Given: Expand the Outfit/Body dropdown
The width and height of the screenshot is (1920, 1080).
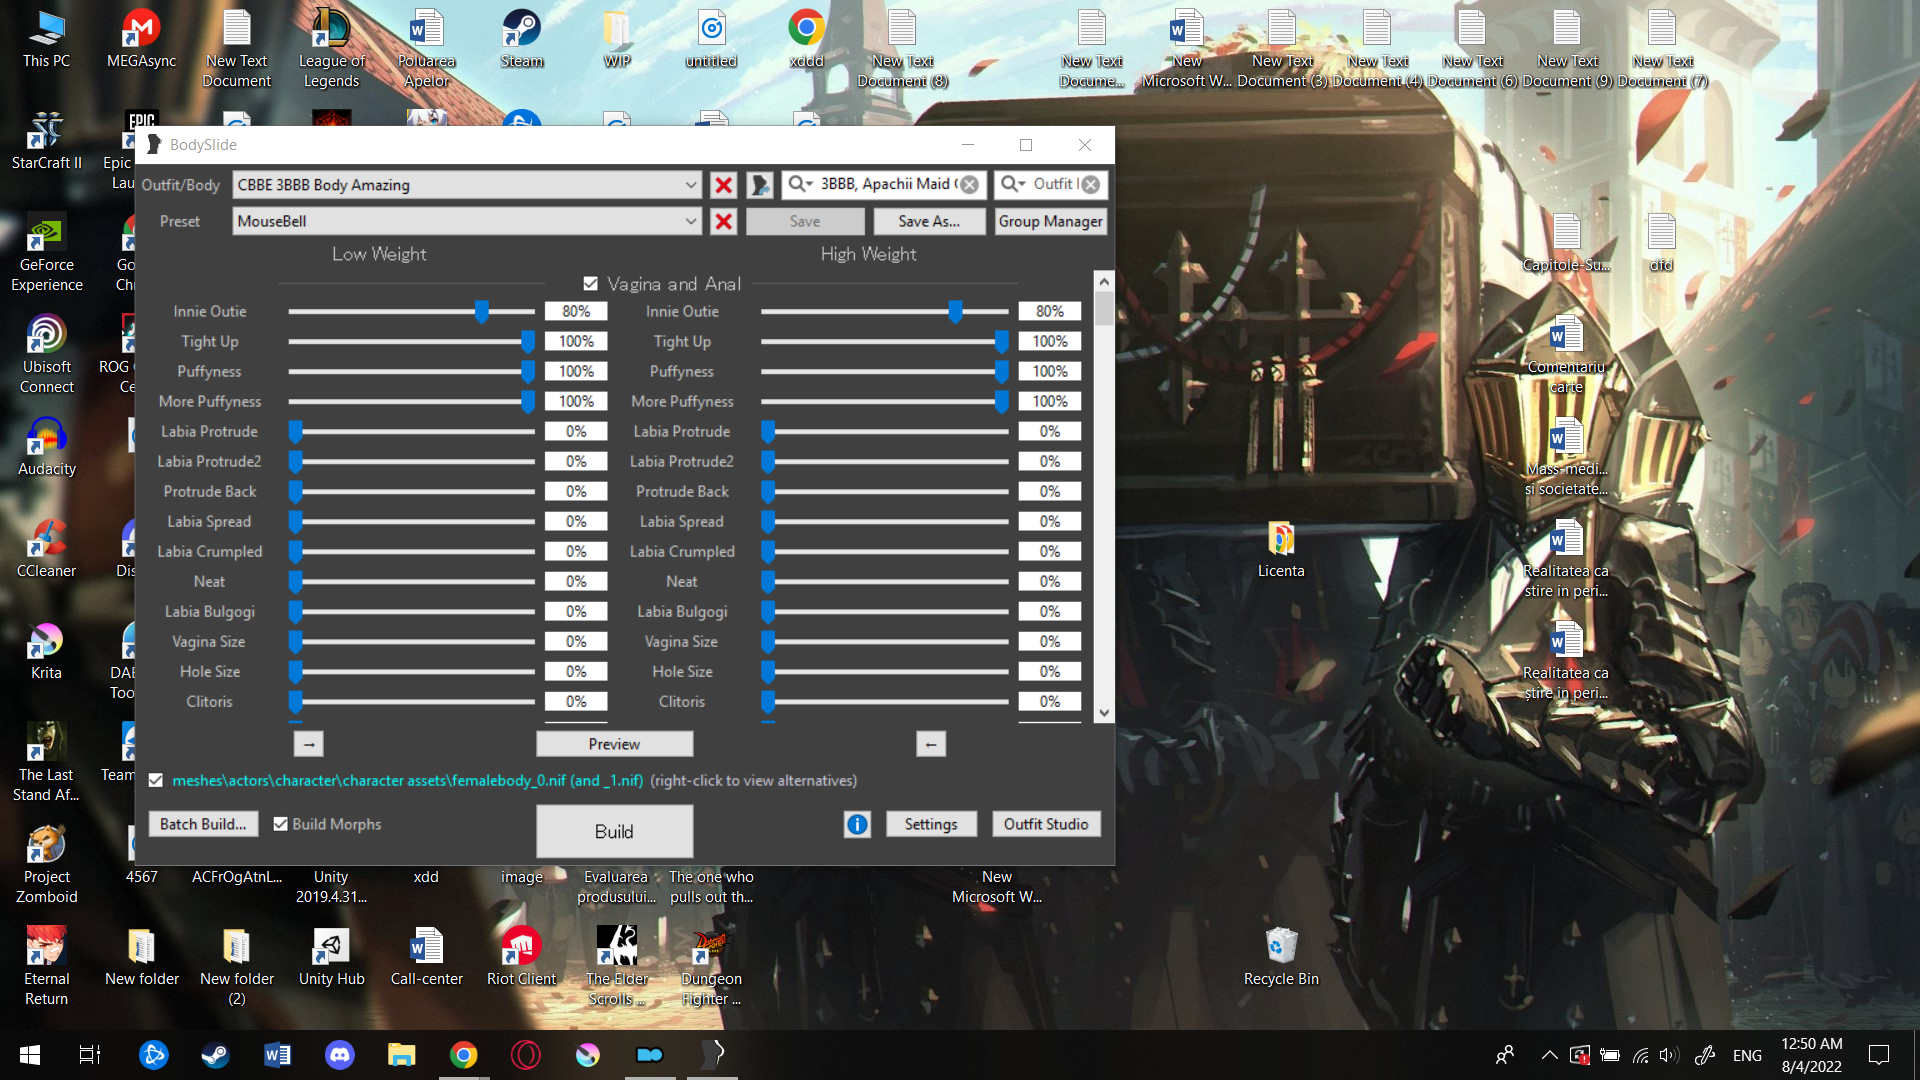Looking at the screenshot, I should tap(690, 185).
